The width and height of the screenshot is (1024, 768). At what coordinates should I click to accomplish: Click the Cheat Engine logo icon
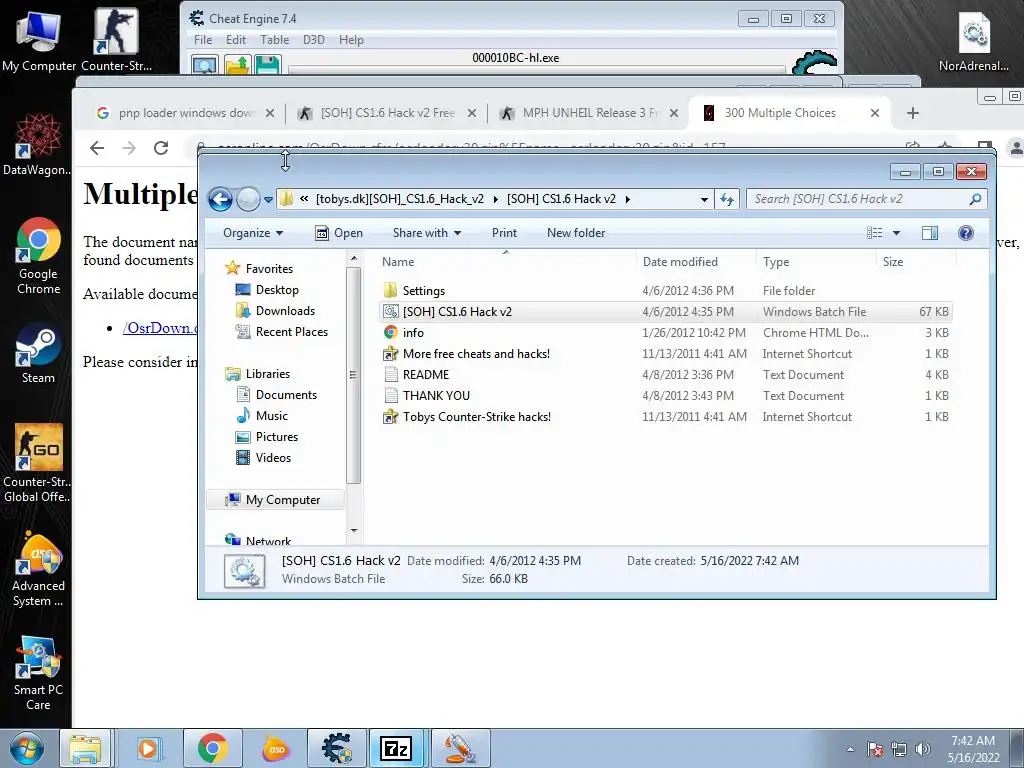[x=814, y=63]
